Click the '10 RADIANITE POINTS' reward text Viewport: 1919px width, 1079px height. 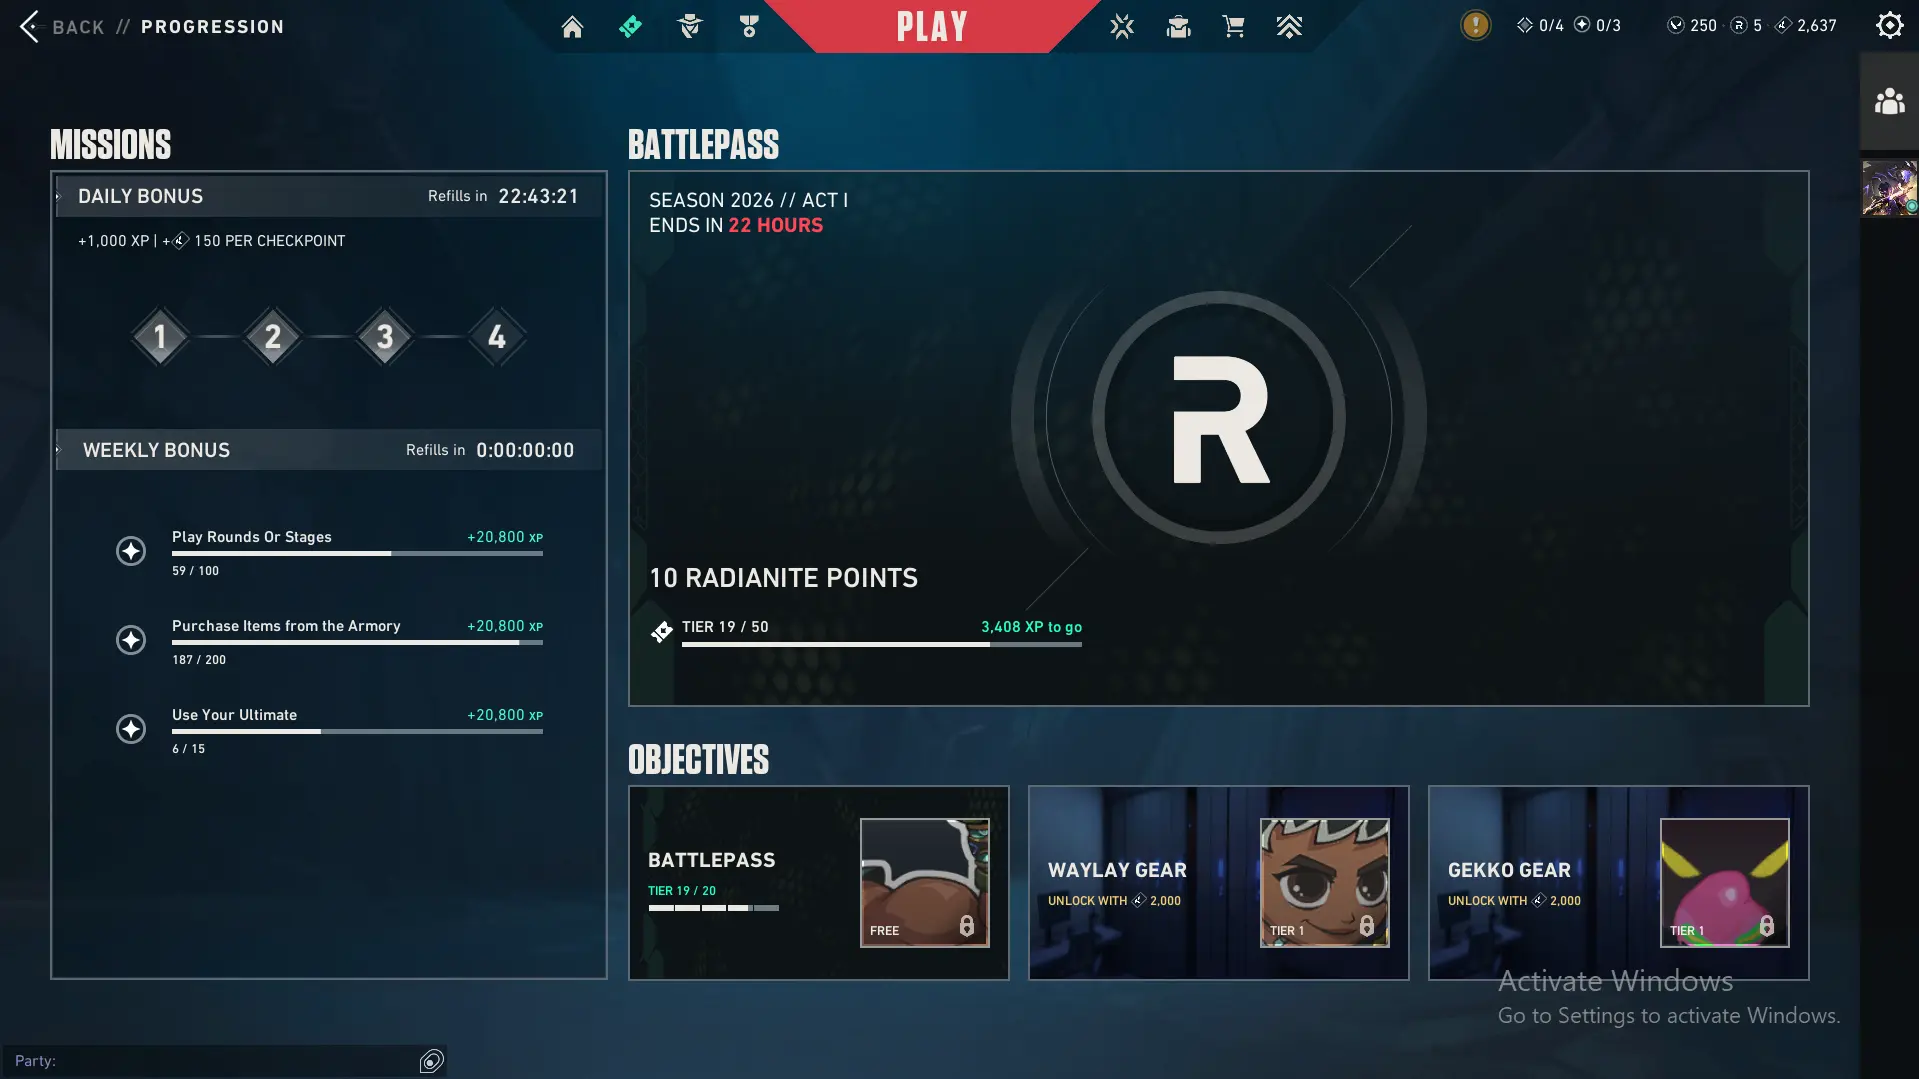[x=783, y=578]
